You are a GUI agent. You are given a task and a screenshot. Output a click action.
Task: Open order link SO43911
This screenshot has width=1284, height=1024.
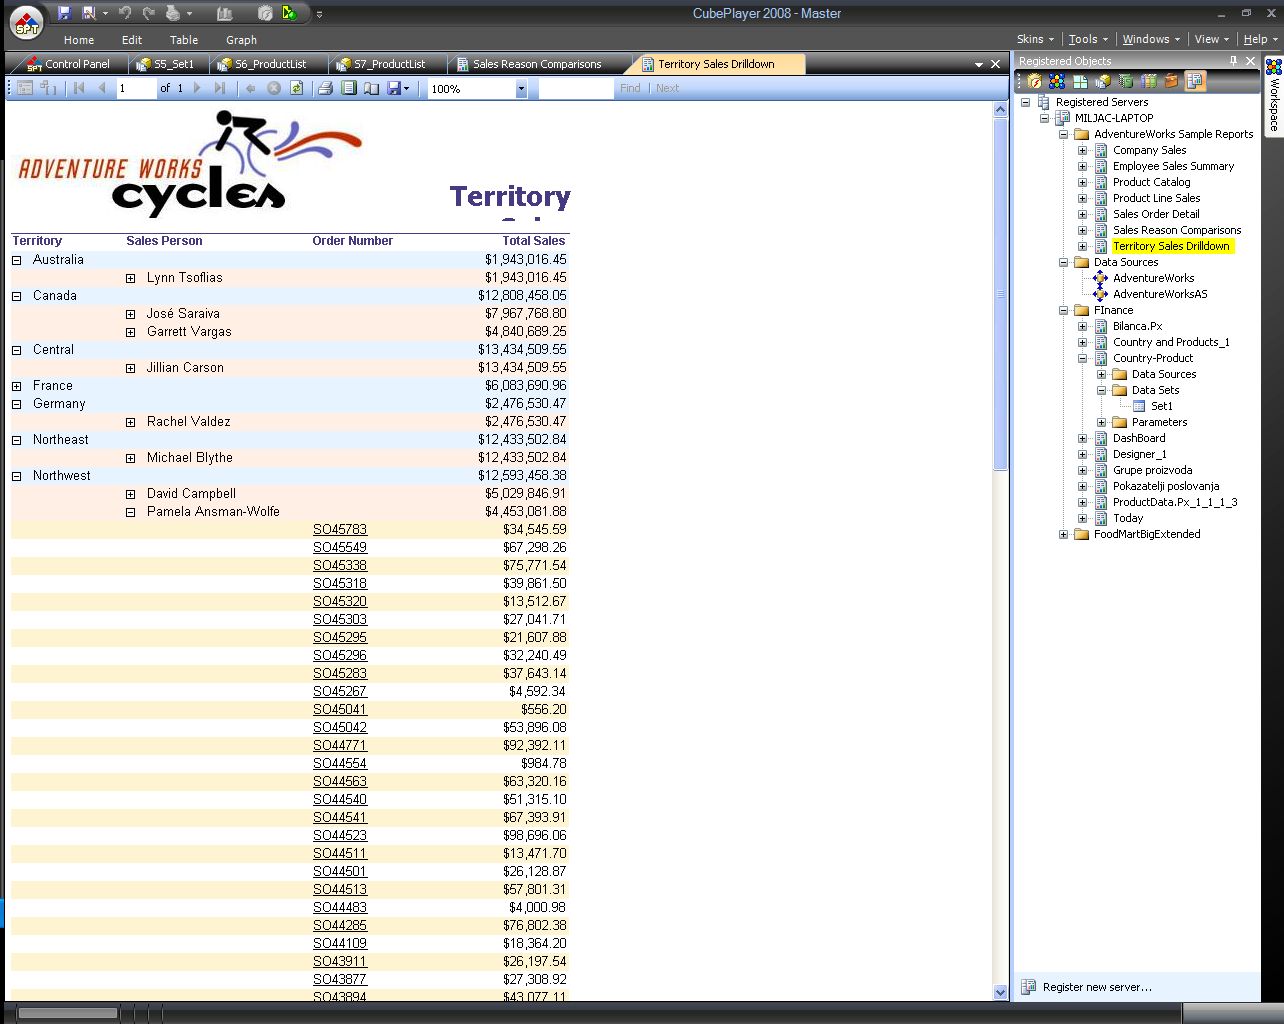click(340, 962)
